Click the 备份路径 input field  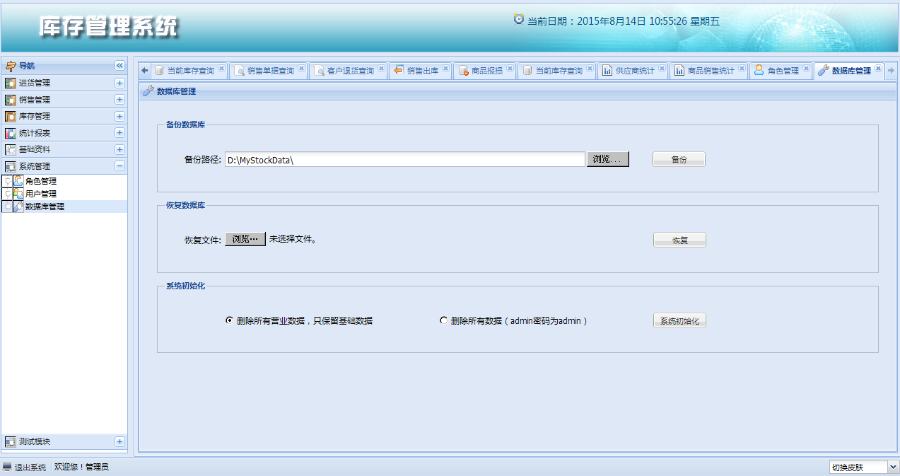click(x=405, y=160)
